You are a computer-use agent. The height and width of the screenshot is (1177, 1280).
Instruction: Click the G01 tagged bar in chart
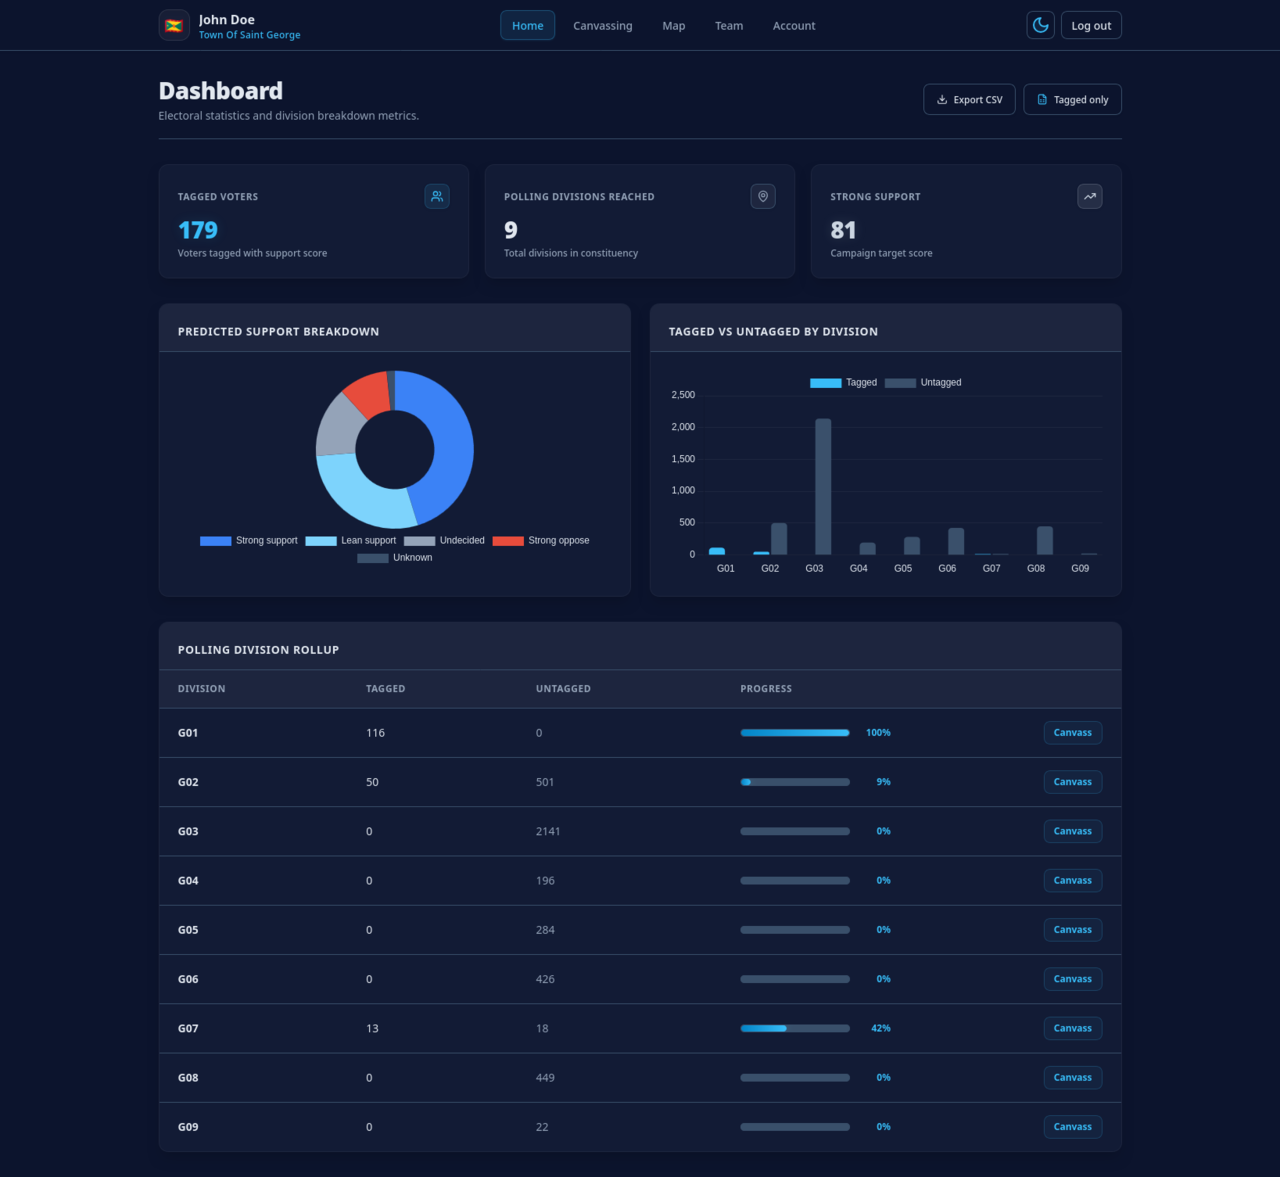pyautogui.click(x=717, y=551)
